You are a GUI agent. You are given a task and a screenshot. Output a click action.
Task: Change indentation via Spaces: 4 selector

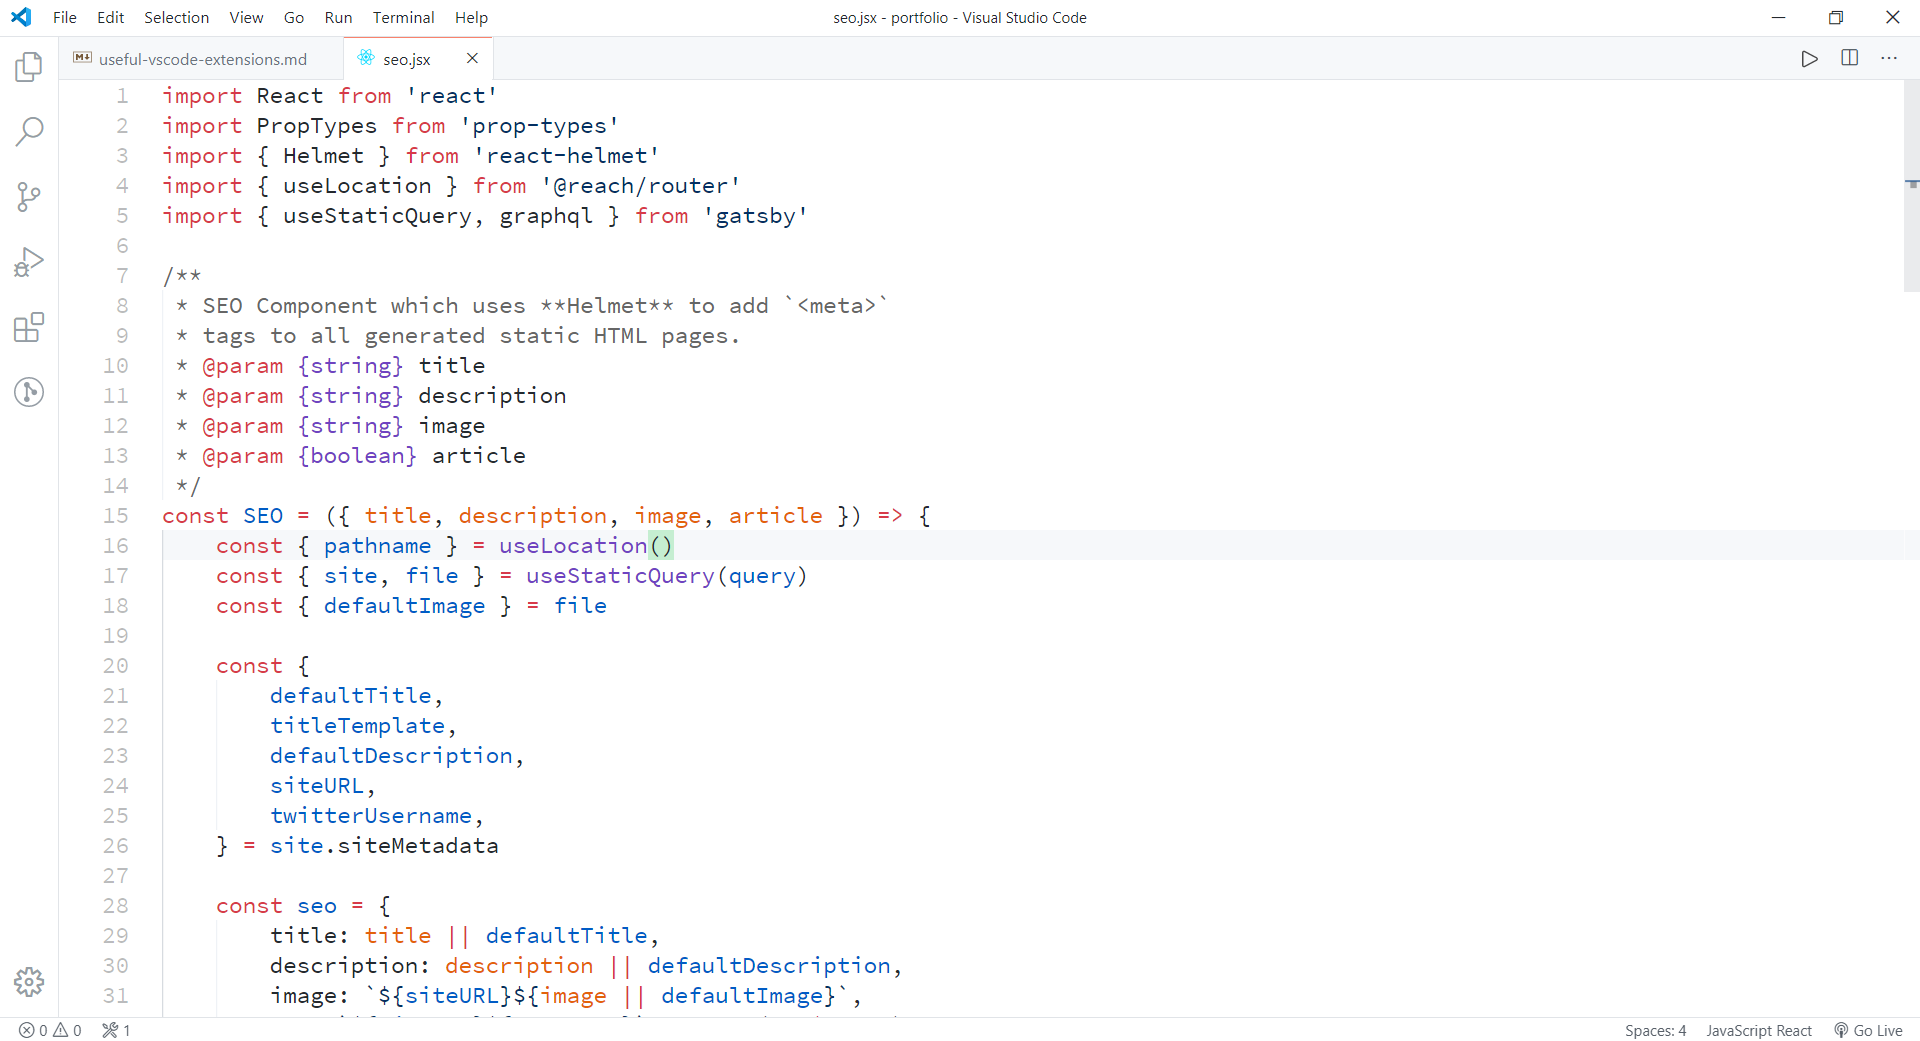click(1655, 1030)
